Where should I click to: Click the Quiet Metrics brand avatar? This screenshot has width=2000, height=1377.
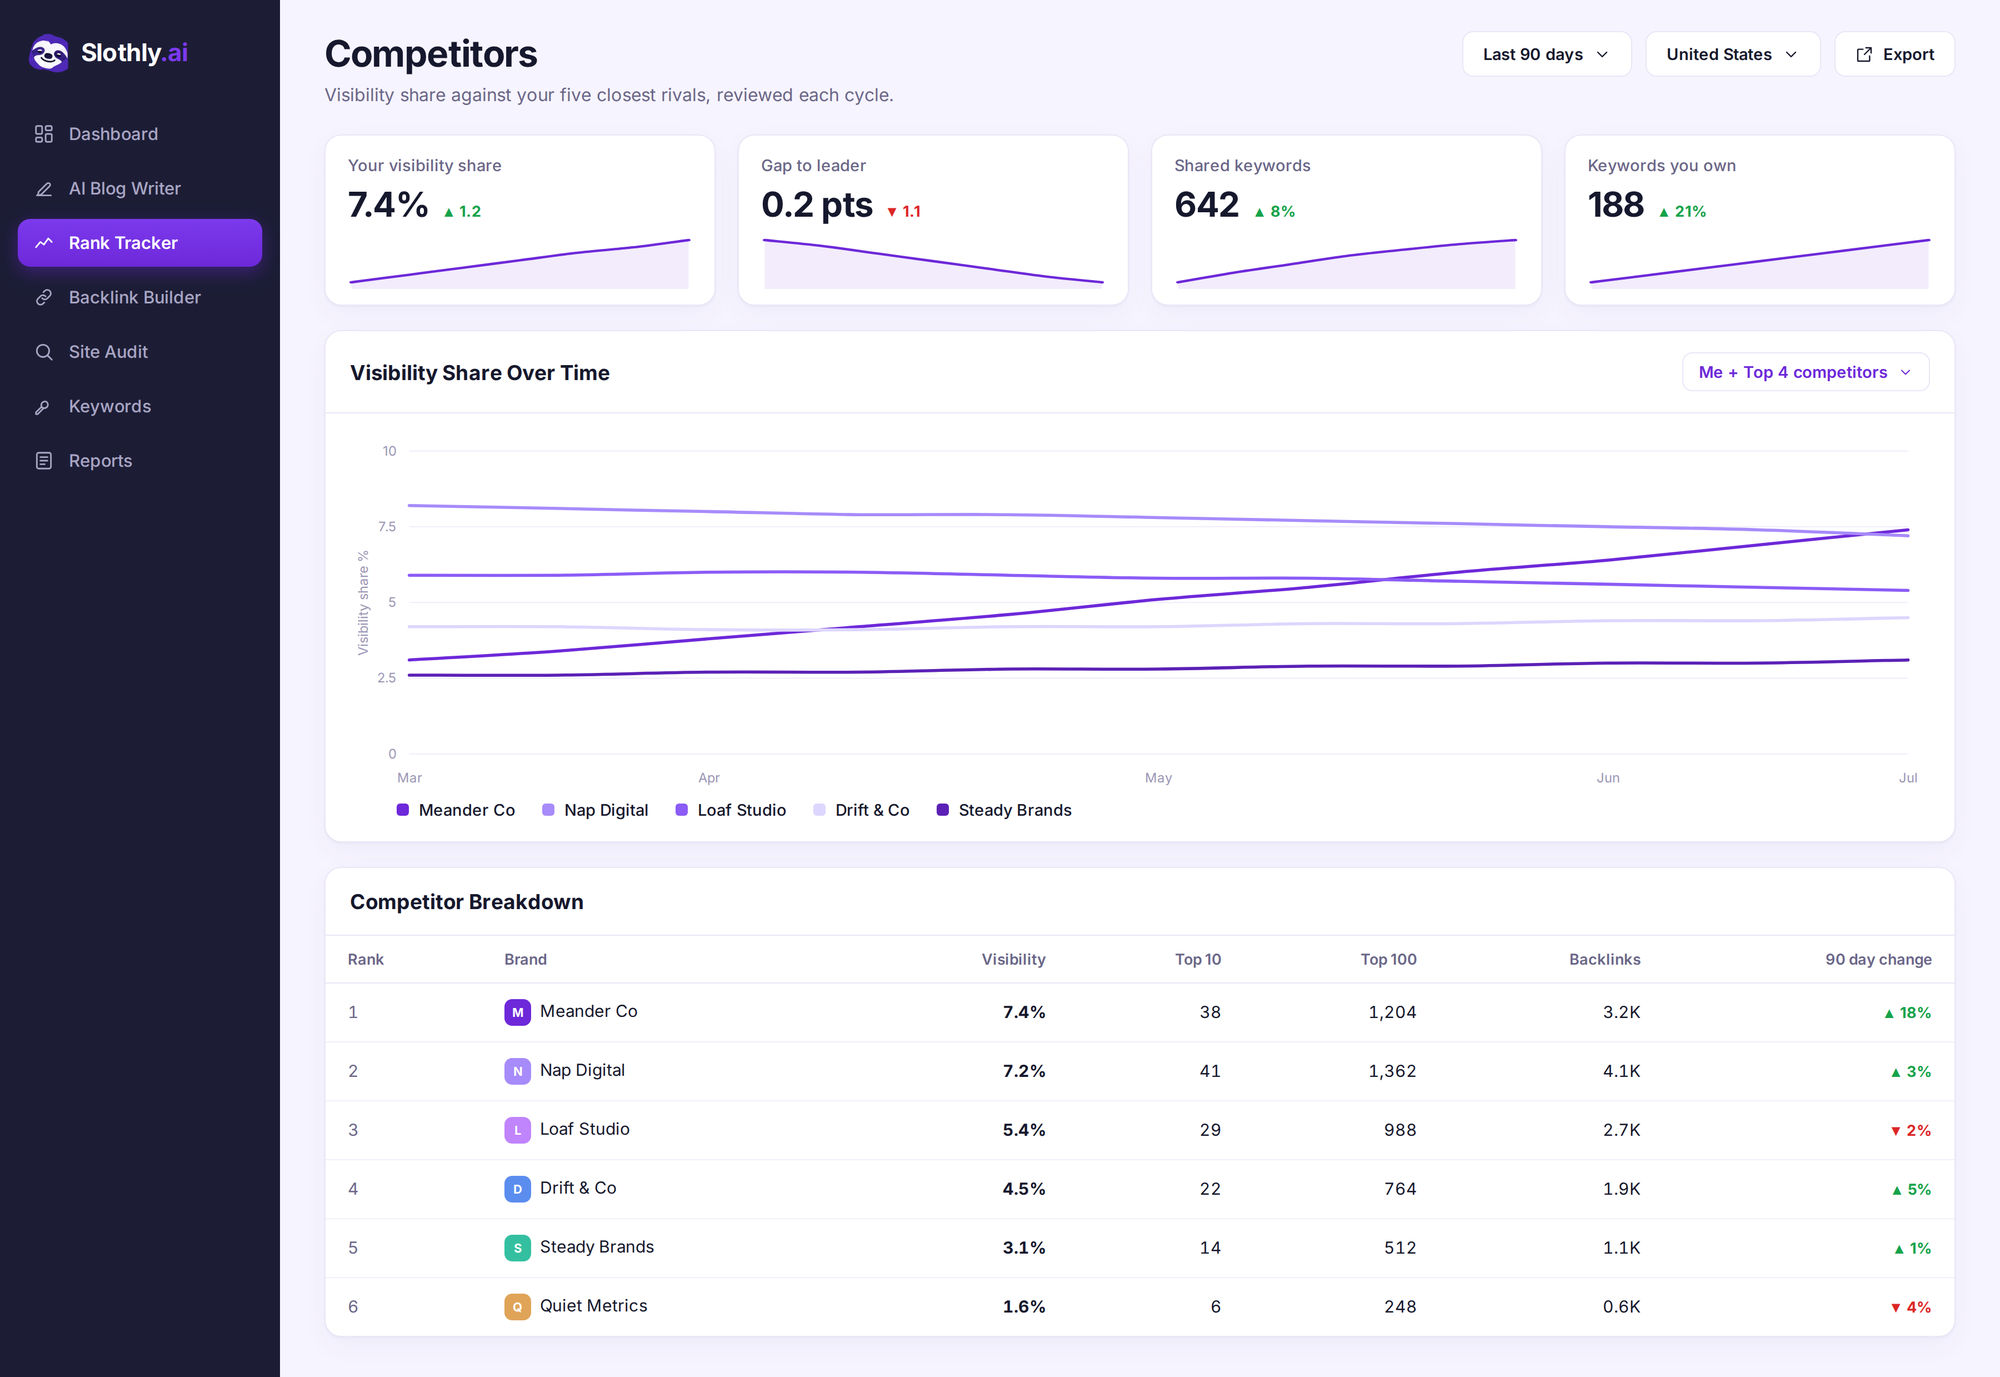(x=517, y=1307)
